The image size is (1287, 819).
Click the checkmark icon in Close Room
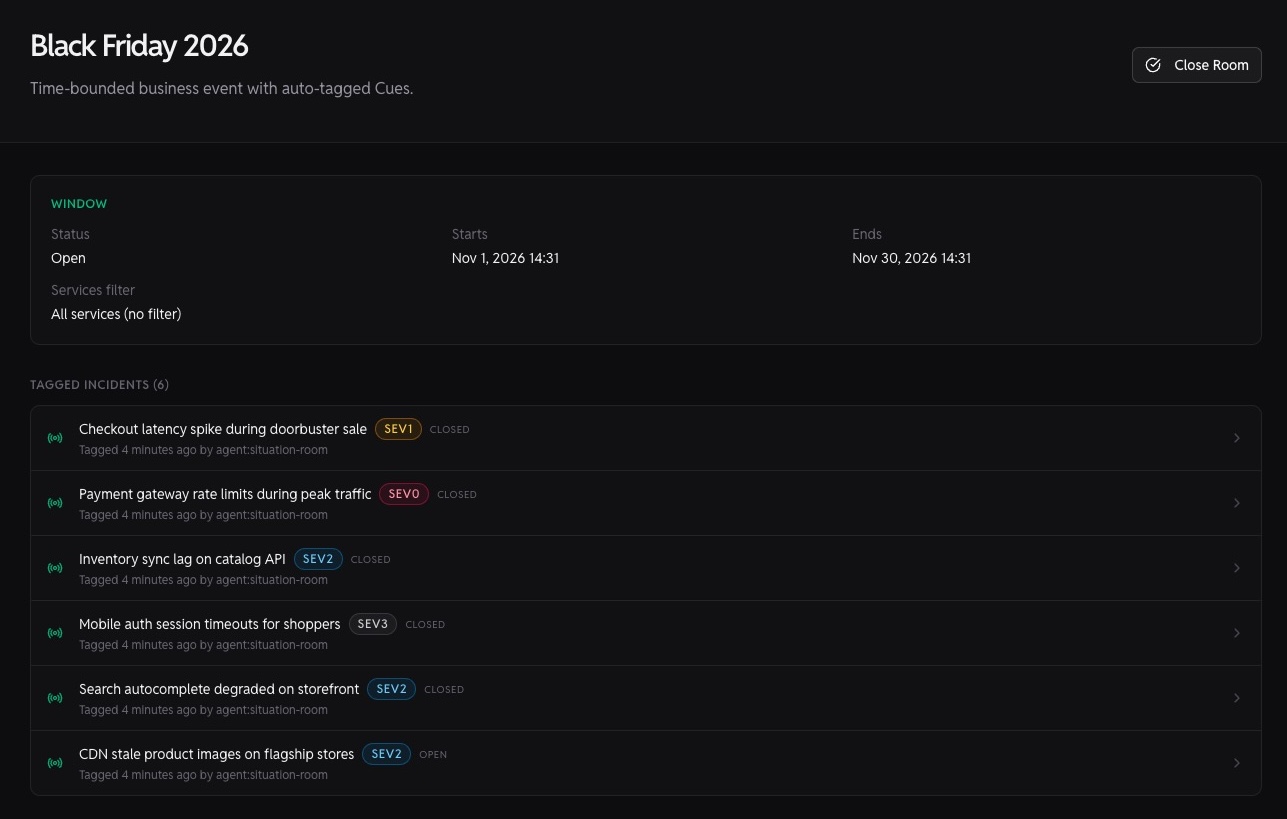pyautogui.click(x=1153, y=65)
